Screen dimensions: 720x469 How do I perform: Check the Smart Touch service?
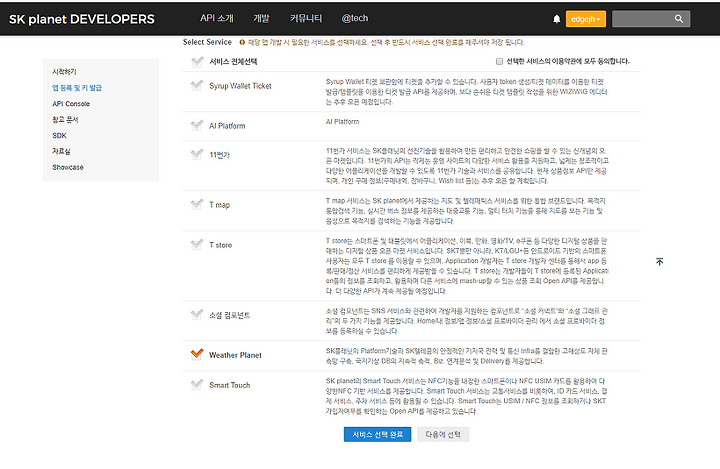[x=197, y=384]
